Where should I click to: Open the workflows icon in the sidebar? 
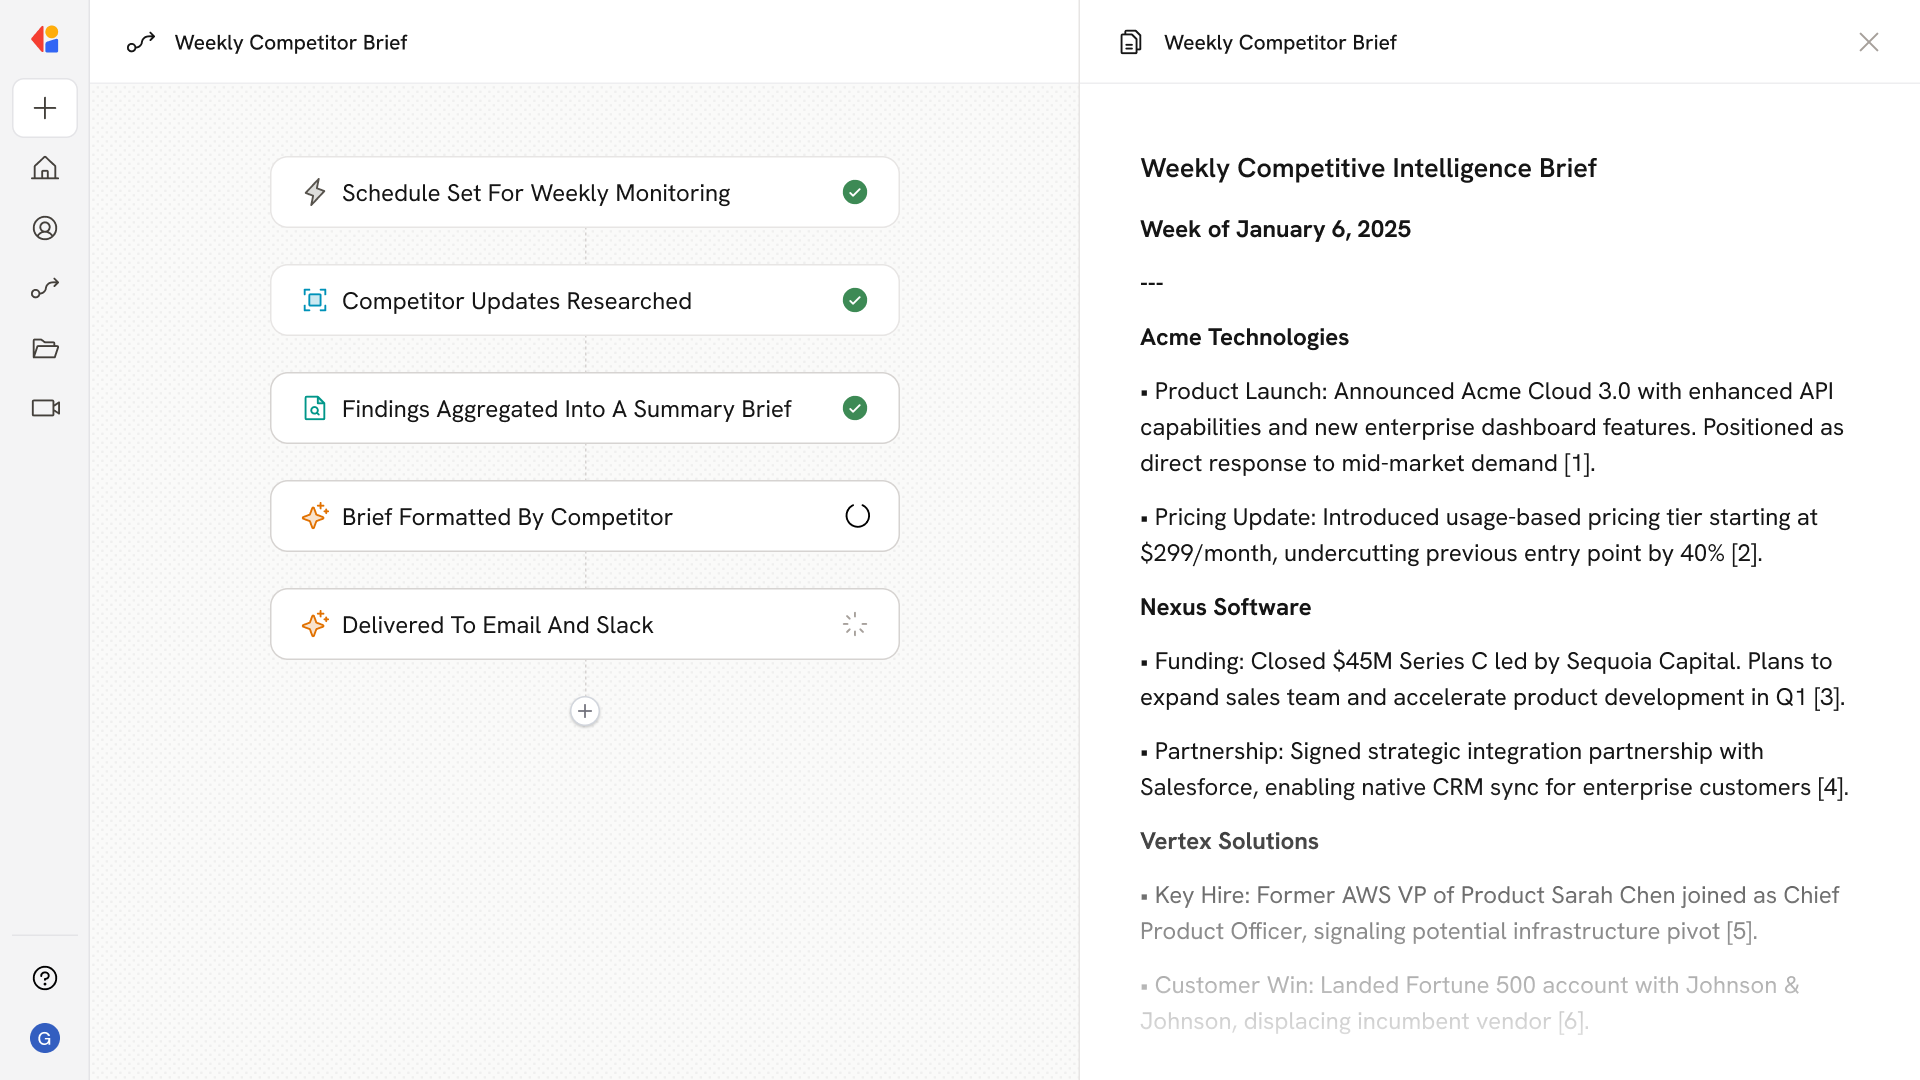point(45,288)
